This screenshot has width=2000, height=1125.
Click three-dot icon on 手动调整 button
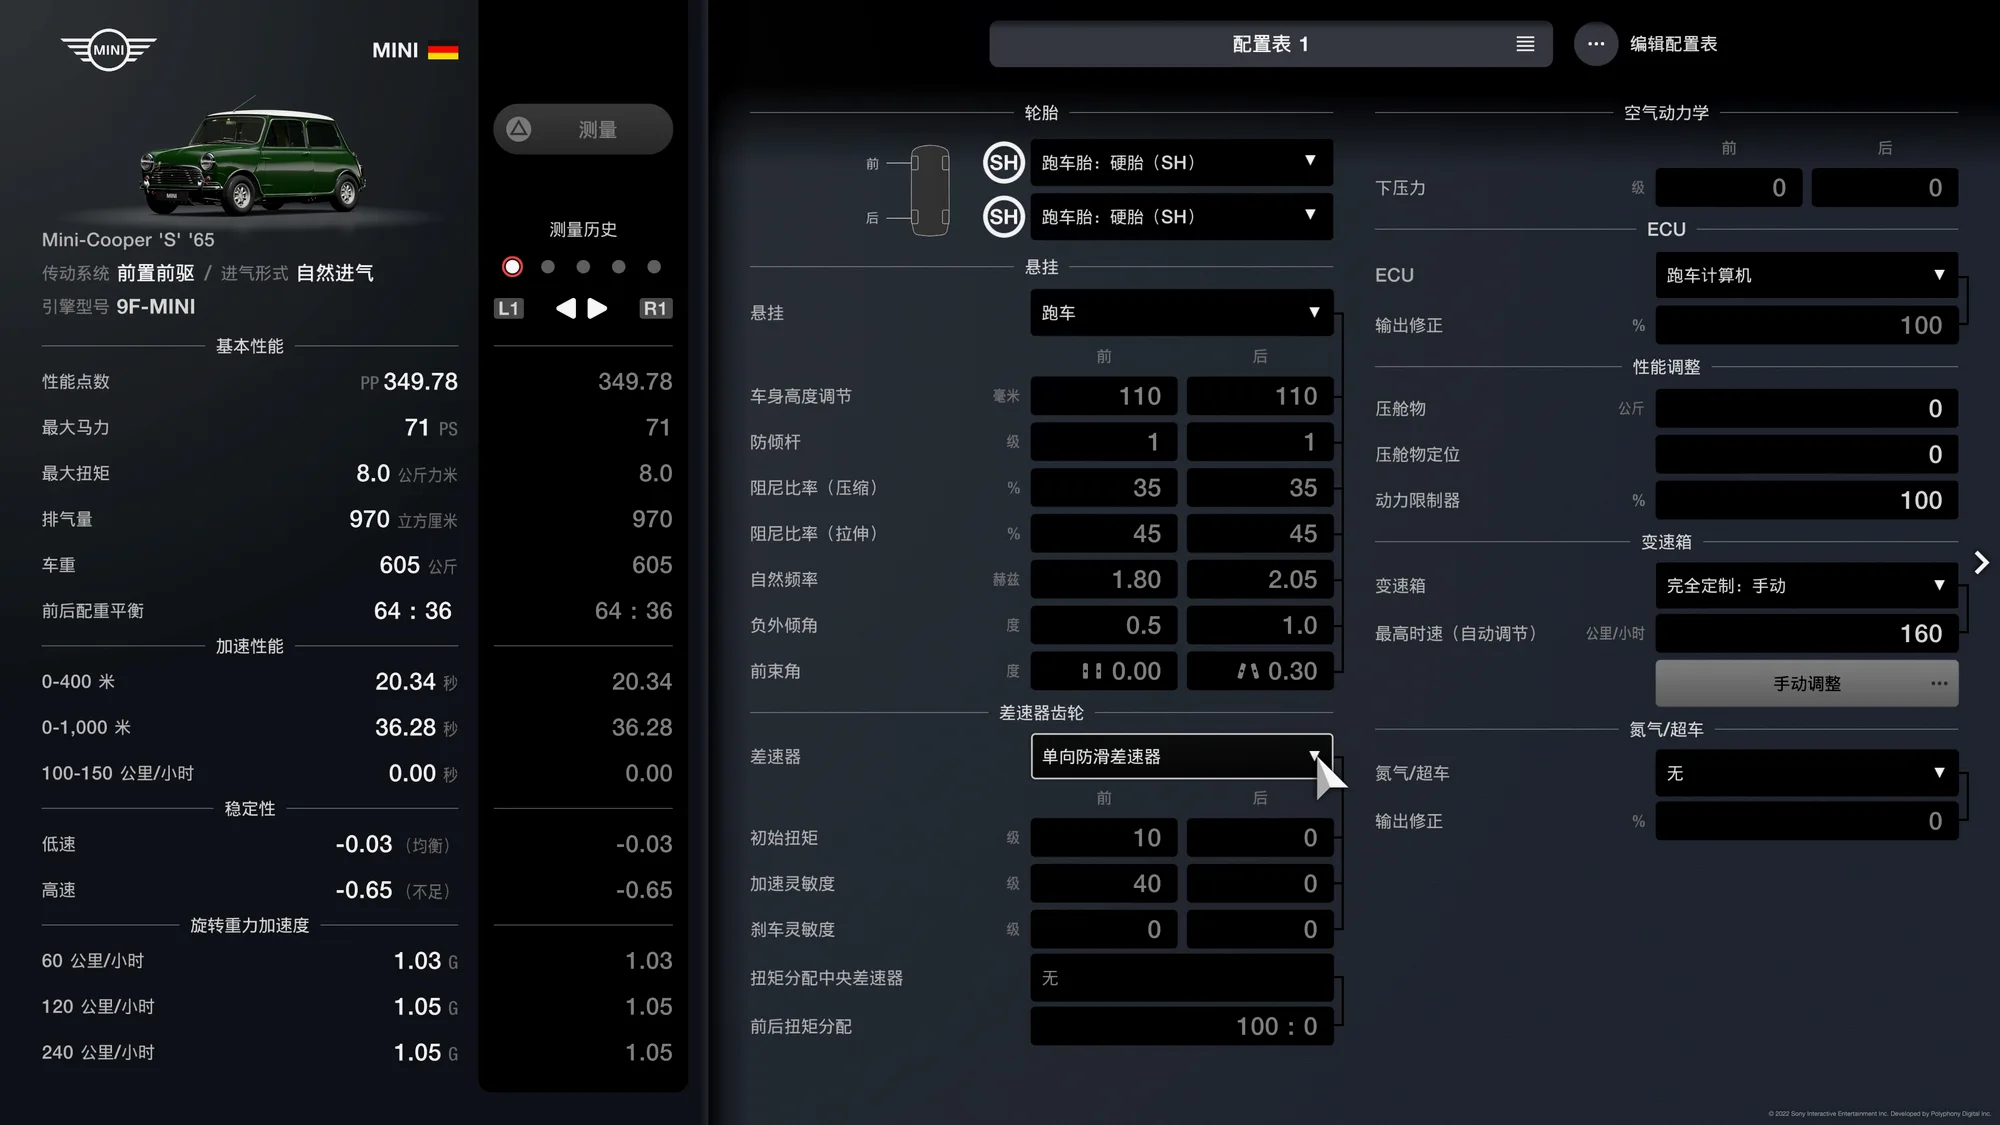1939,684
